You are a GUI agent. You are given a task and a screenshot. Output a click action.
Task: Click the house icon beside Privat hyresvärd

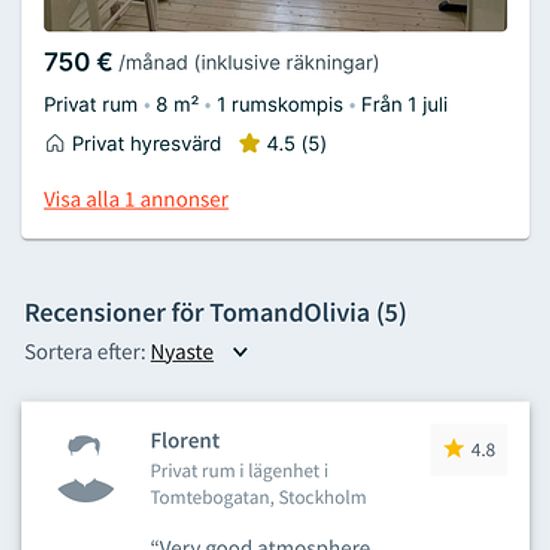tap(55, 144)
